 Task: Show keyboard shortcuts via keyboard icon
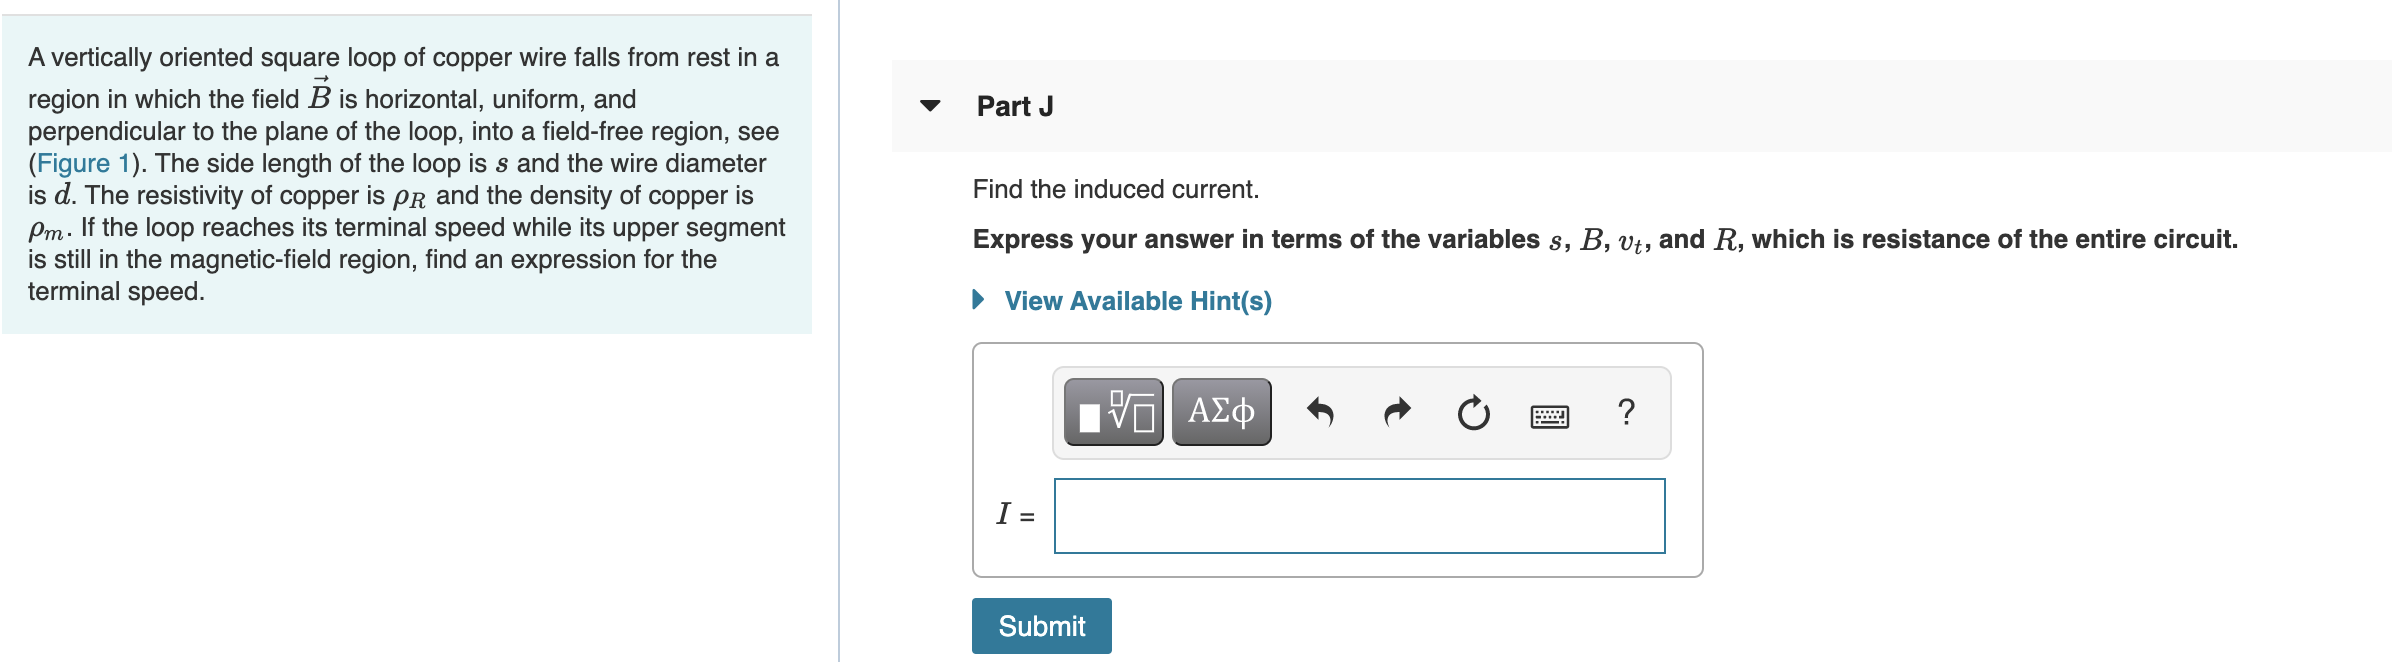pos(1549,415)
